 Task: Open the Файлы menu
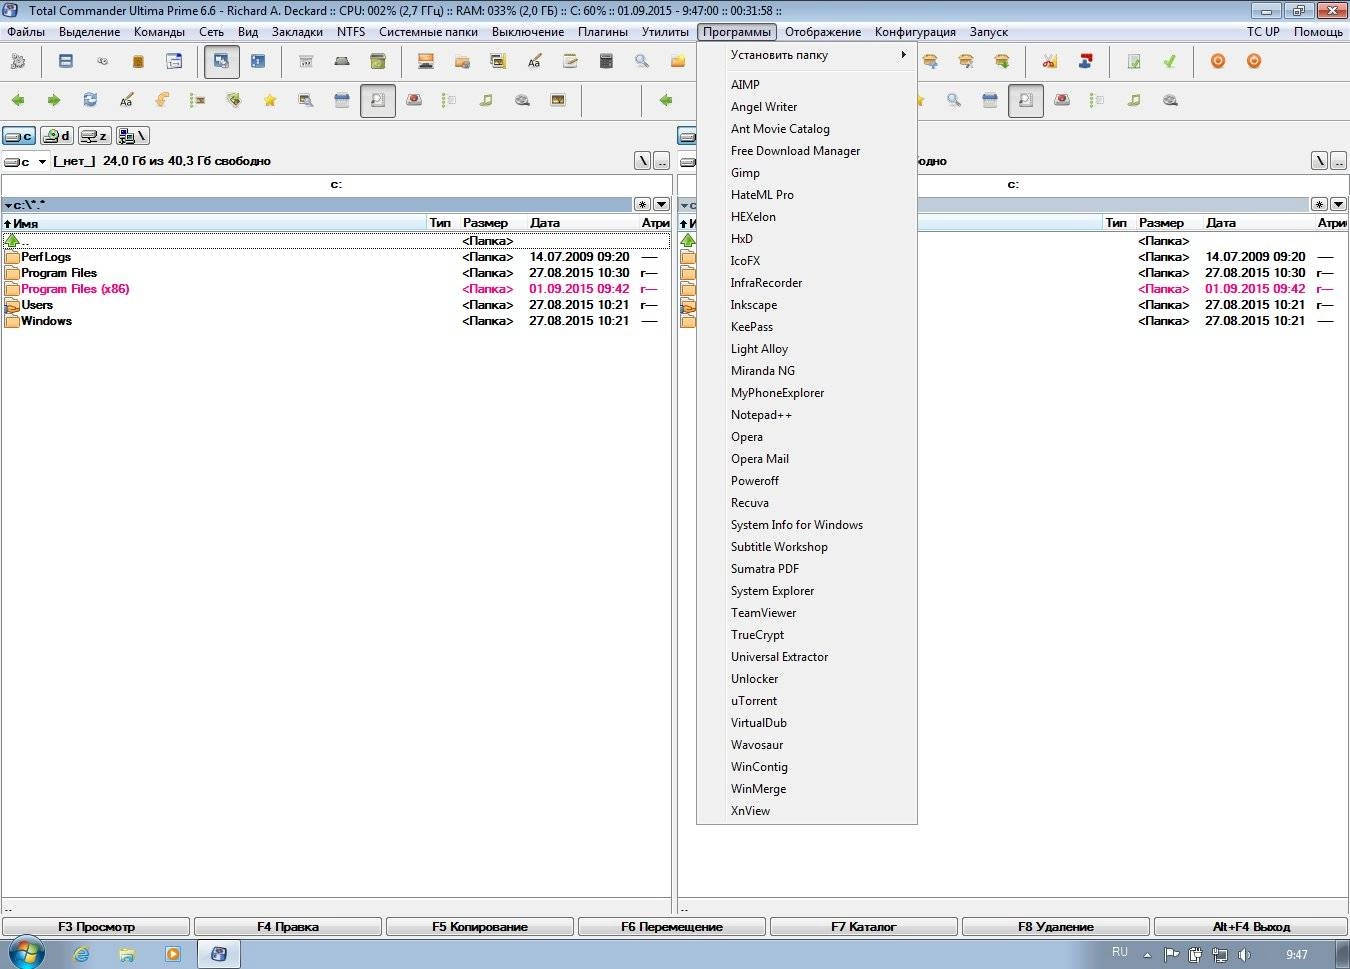(26, 32)
